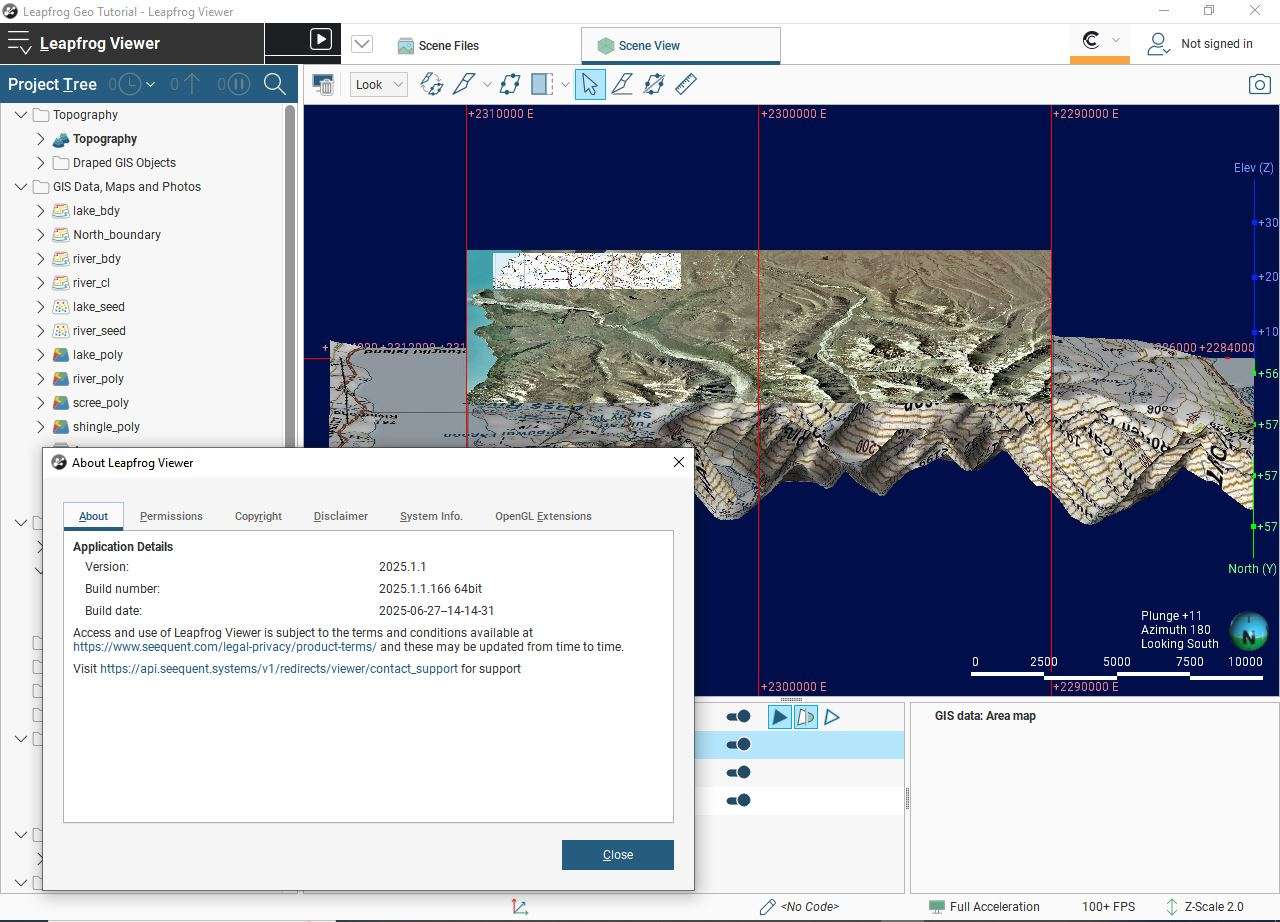Viewport: 1280px width, 922px height.
Task: Switch to the System Info. tab
Action: pos(431,516)
